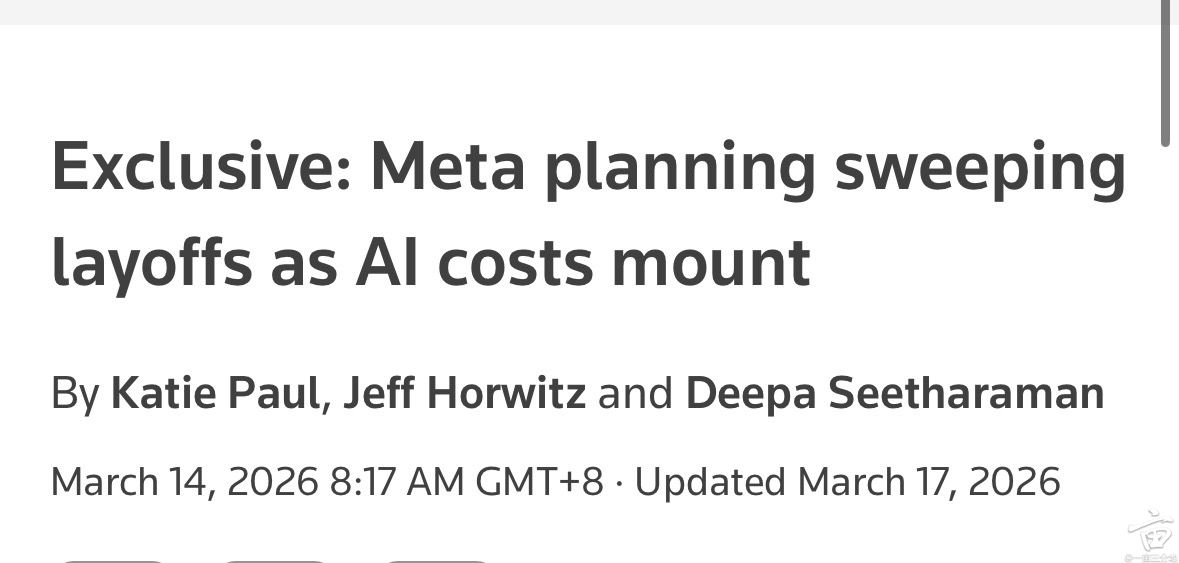The height and width of the screenshot is (563, 1179).
Task: Click 'layoffs' in the headline's second line
Action: click(151, 262)
